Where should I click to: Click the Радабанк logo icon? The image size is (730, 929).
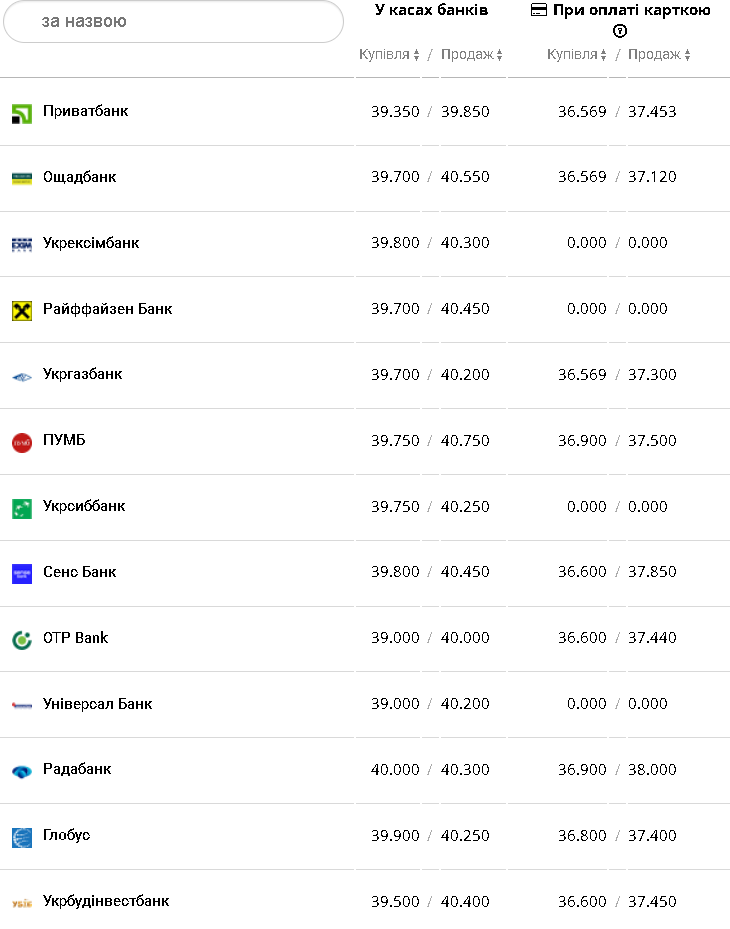22,771
